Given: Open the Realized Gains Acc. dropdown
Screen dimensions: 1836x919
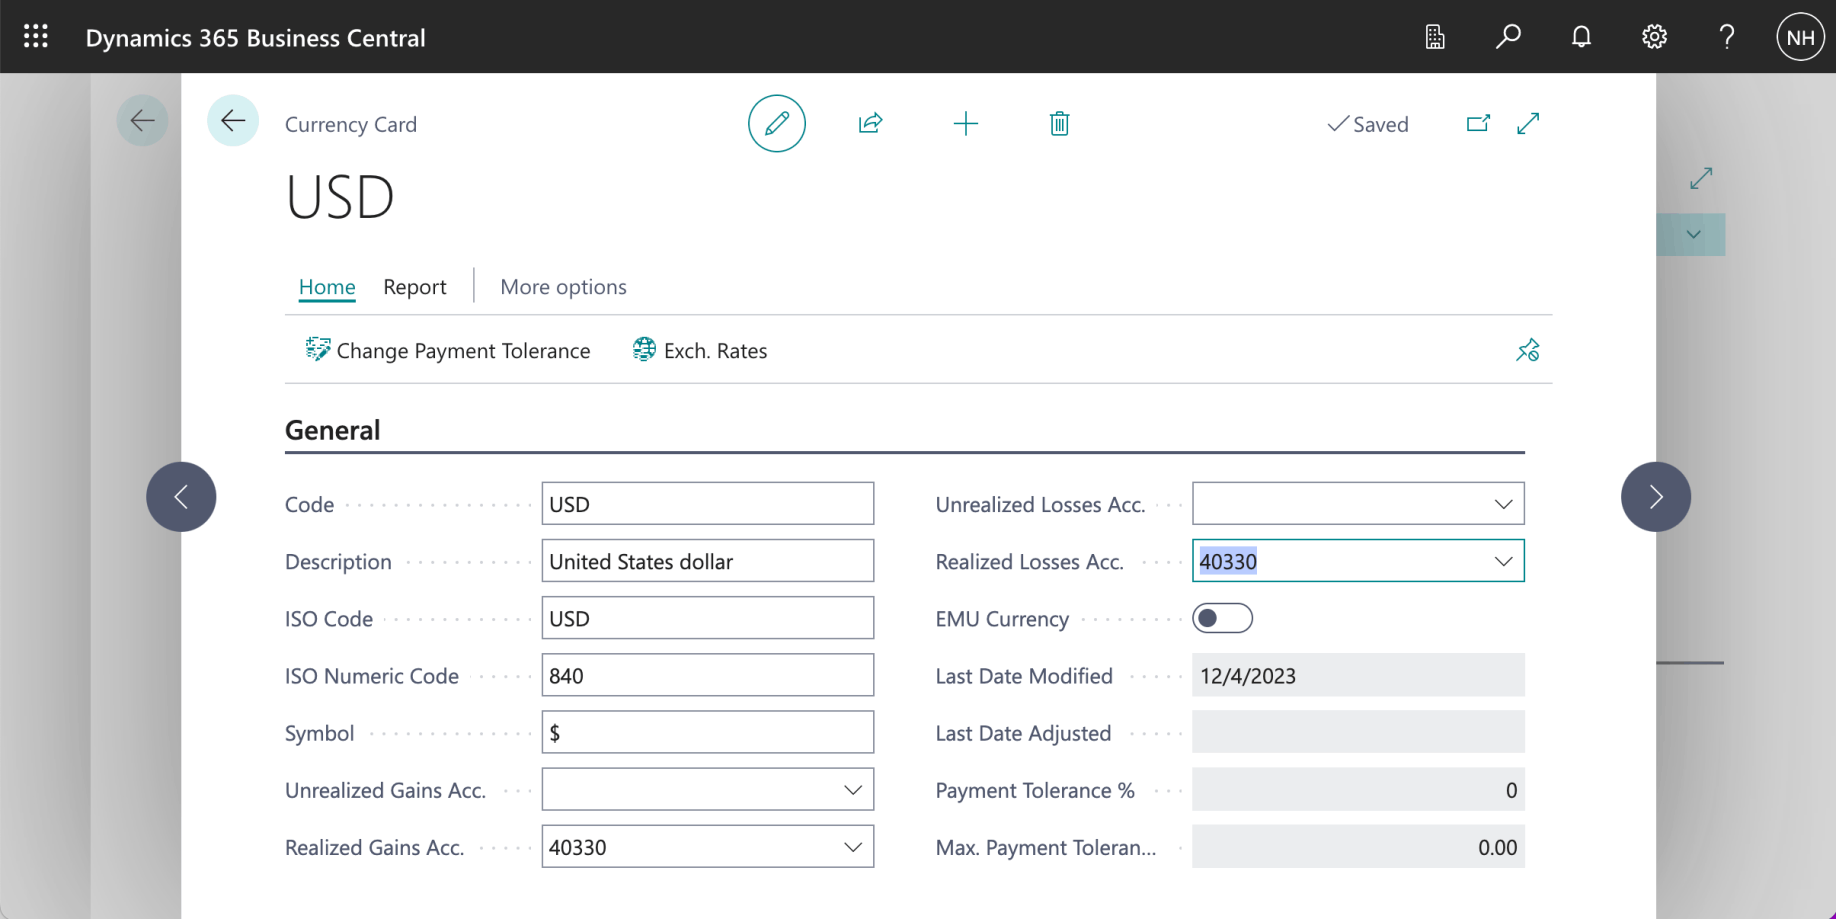Looking at the screenshot, I should pyautogui.click(x=852, y=847).
